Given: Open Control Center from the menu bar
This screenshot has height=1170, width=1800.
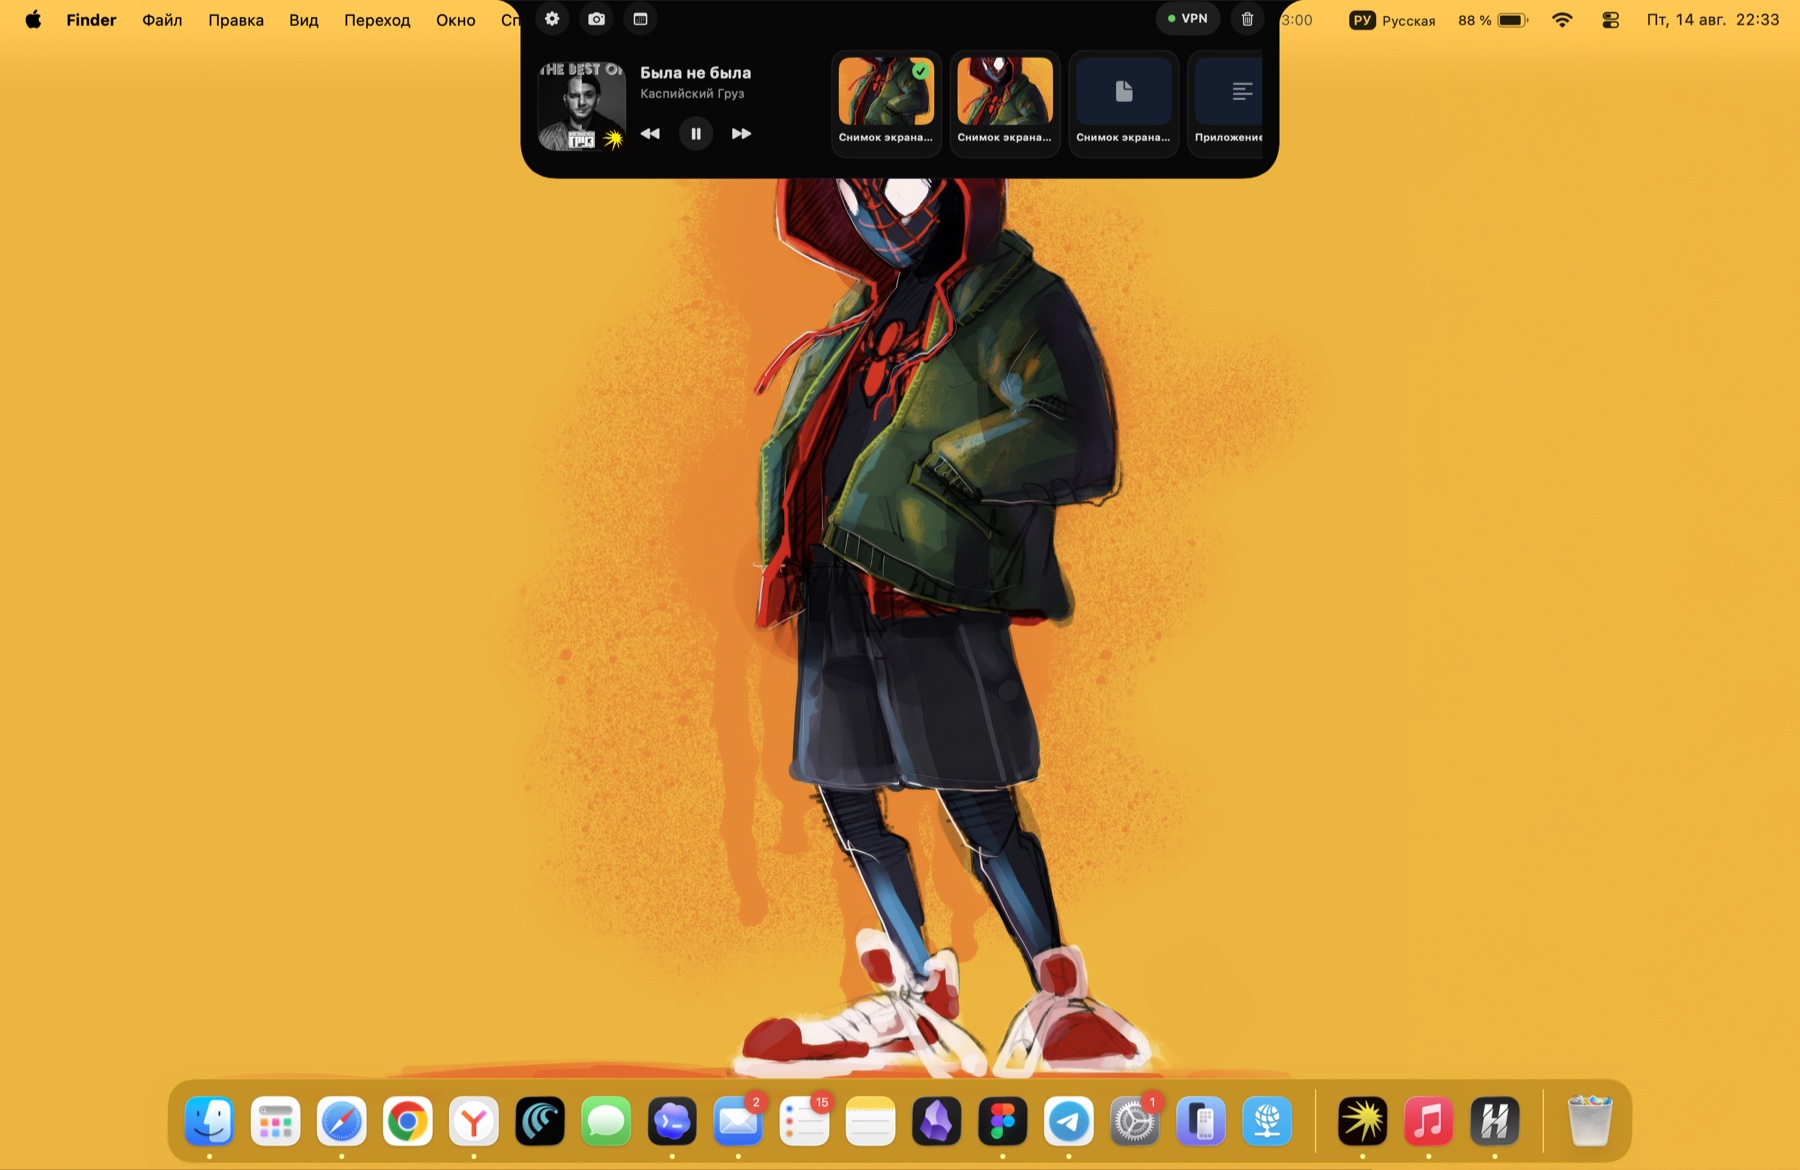Looking at the screenshot, I should tap(1610, 20).
